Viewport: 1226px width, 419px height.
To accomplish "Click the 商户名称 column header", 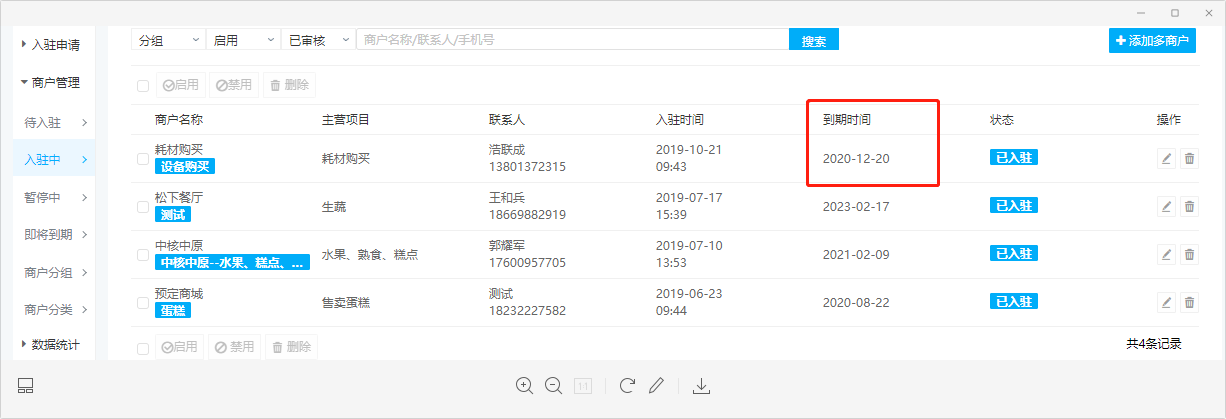I will tap(179, 120).
